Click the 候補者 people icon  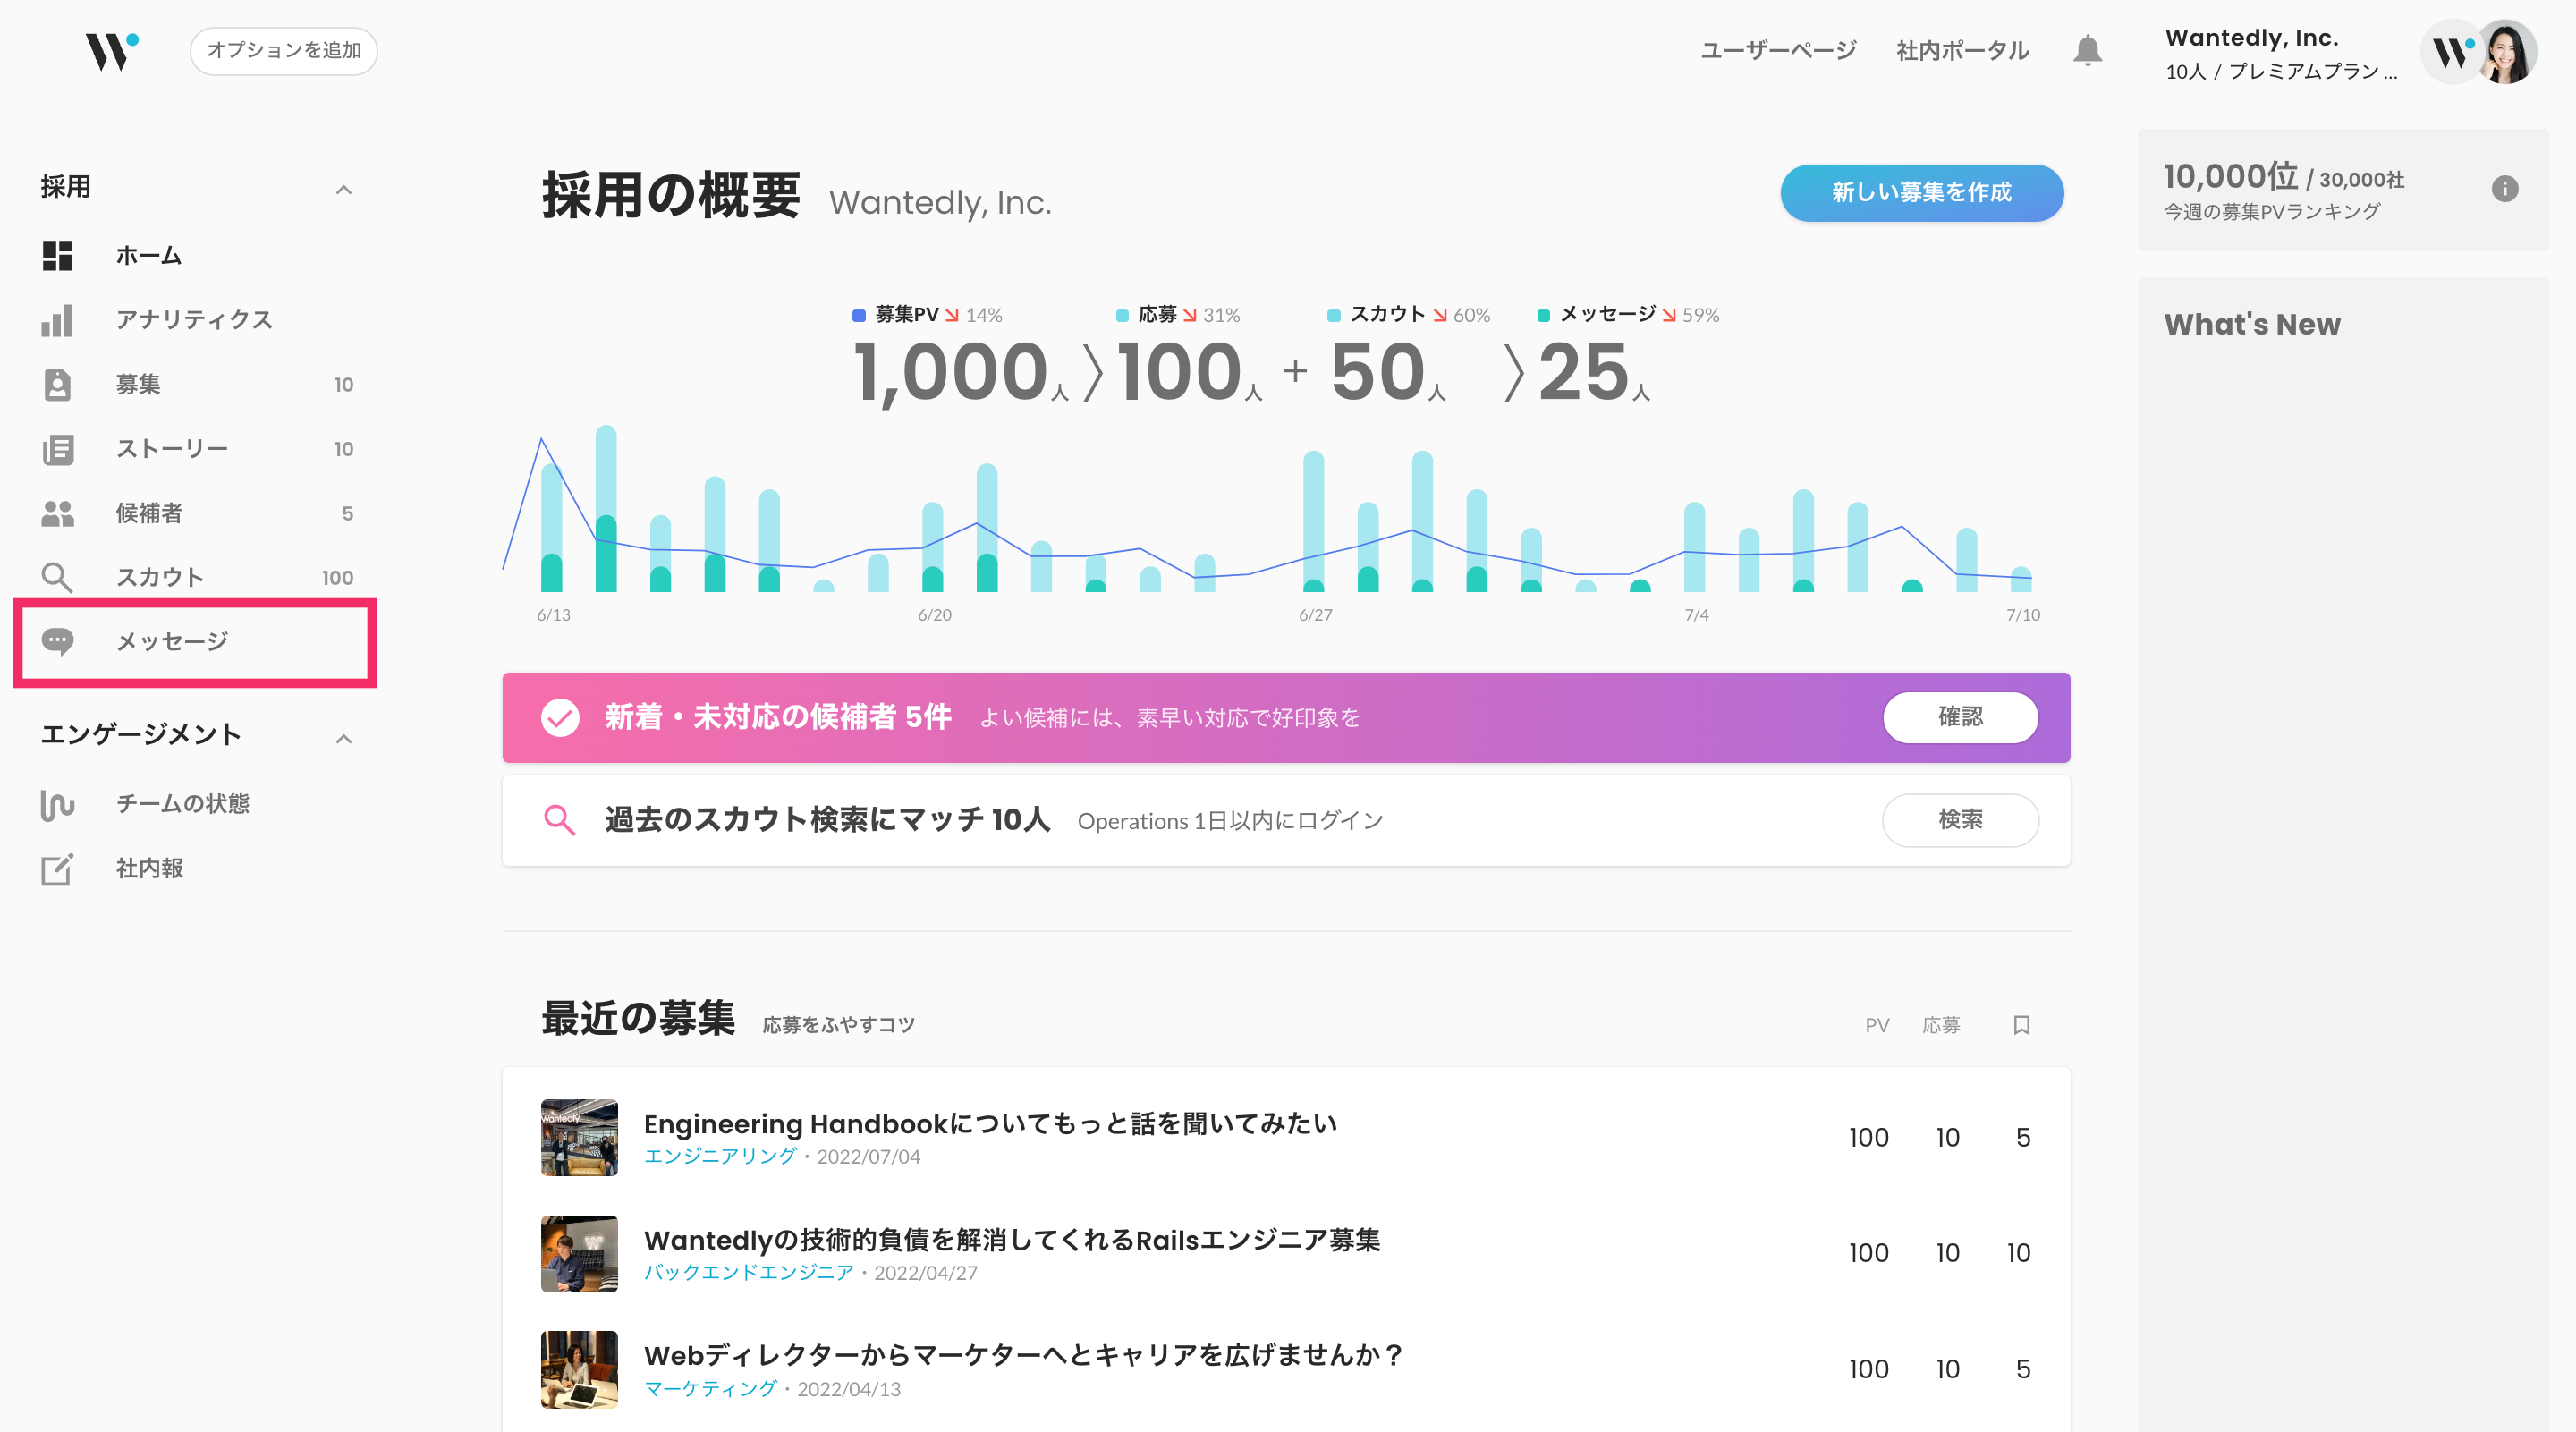57,513
